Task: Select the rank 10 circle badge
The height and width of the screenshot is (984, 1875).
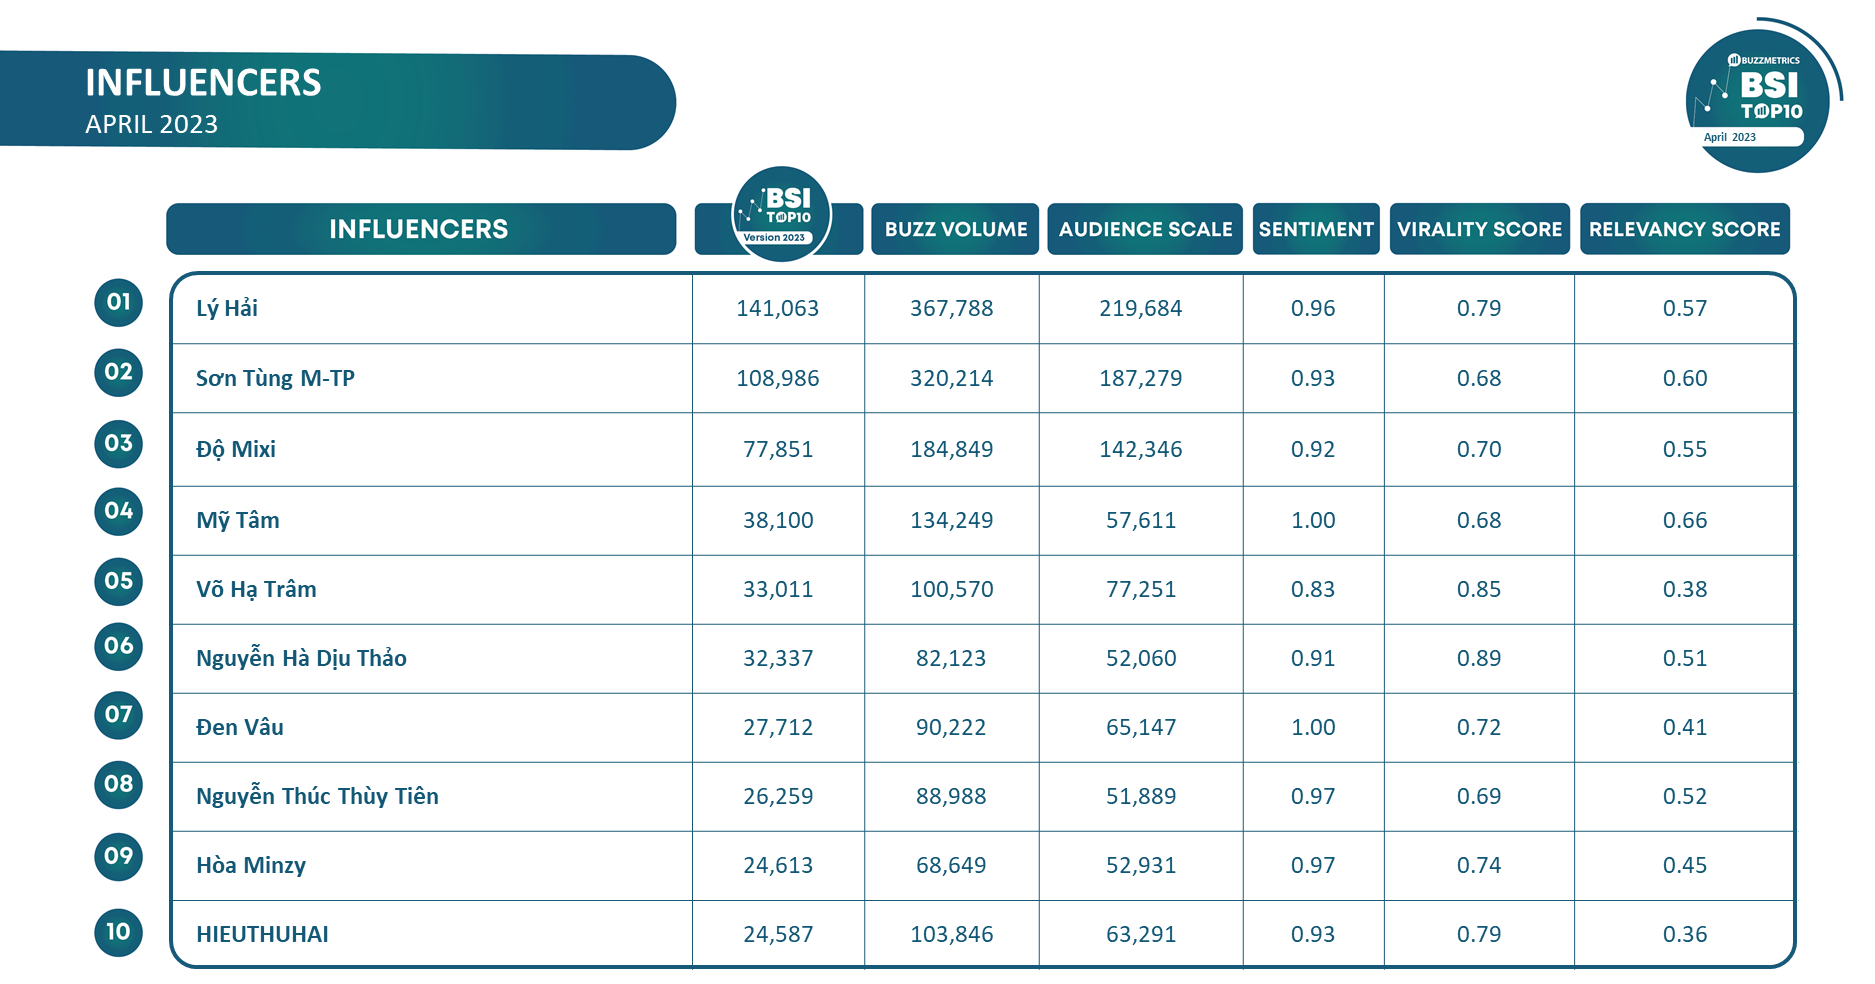Action: (x=119, y=932)
